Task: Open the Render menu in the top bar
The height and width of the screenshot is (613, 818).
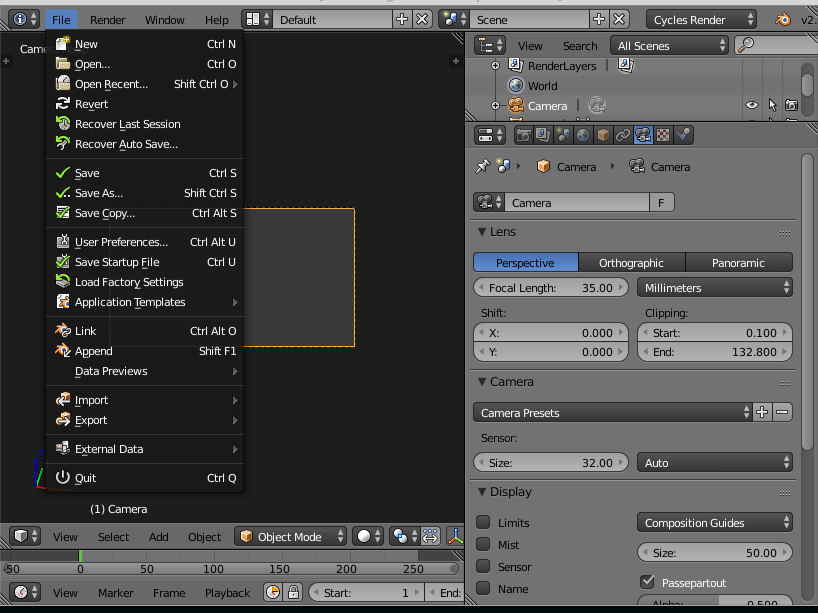Action: 107,18
